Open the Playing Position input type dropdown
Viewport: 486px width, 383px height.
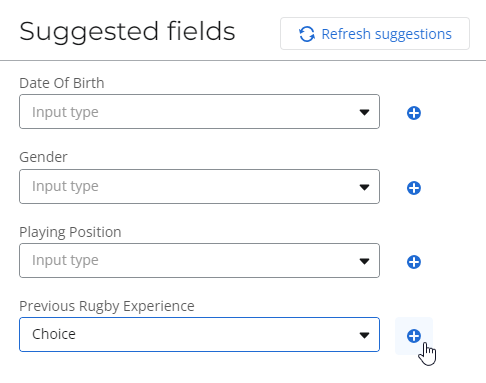(x=199, y=260)
